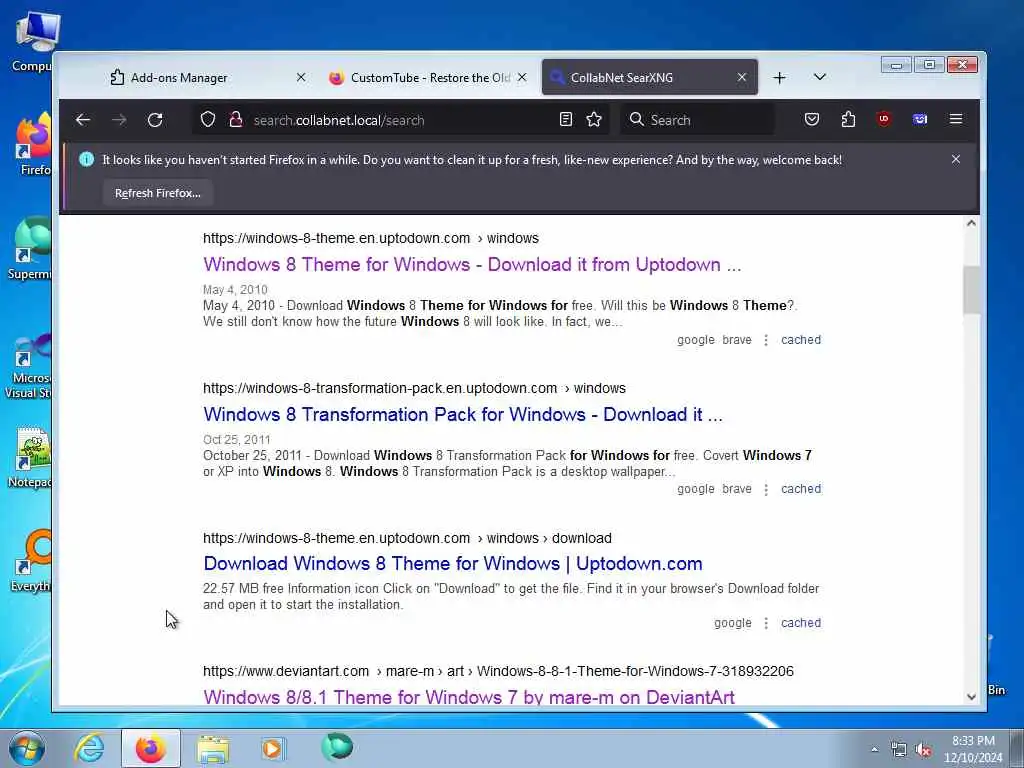The height and width of the screenshot is (768, 1024).
Task: Launch Internet Explorer from taskbar
Action: click(89, 748)
